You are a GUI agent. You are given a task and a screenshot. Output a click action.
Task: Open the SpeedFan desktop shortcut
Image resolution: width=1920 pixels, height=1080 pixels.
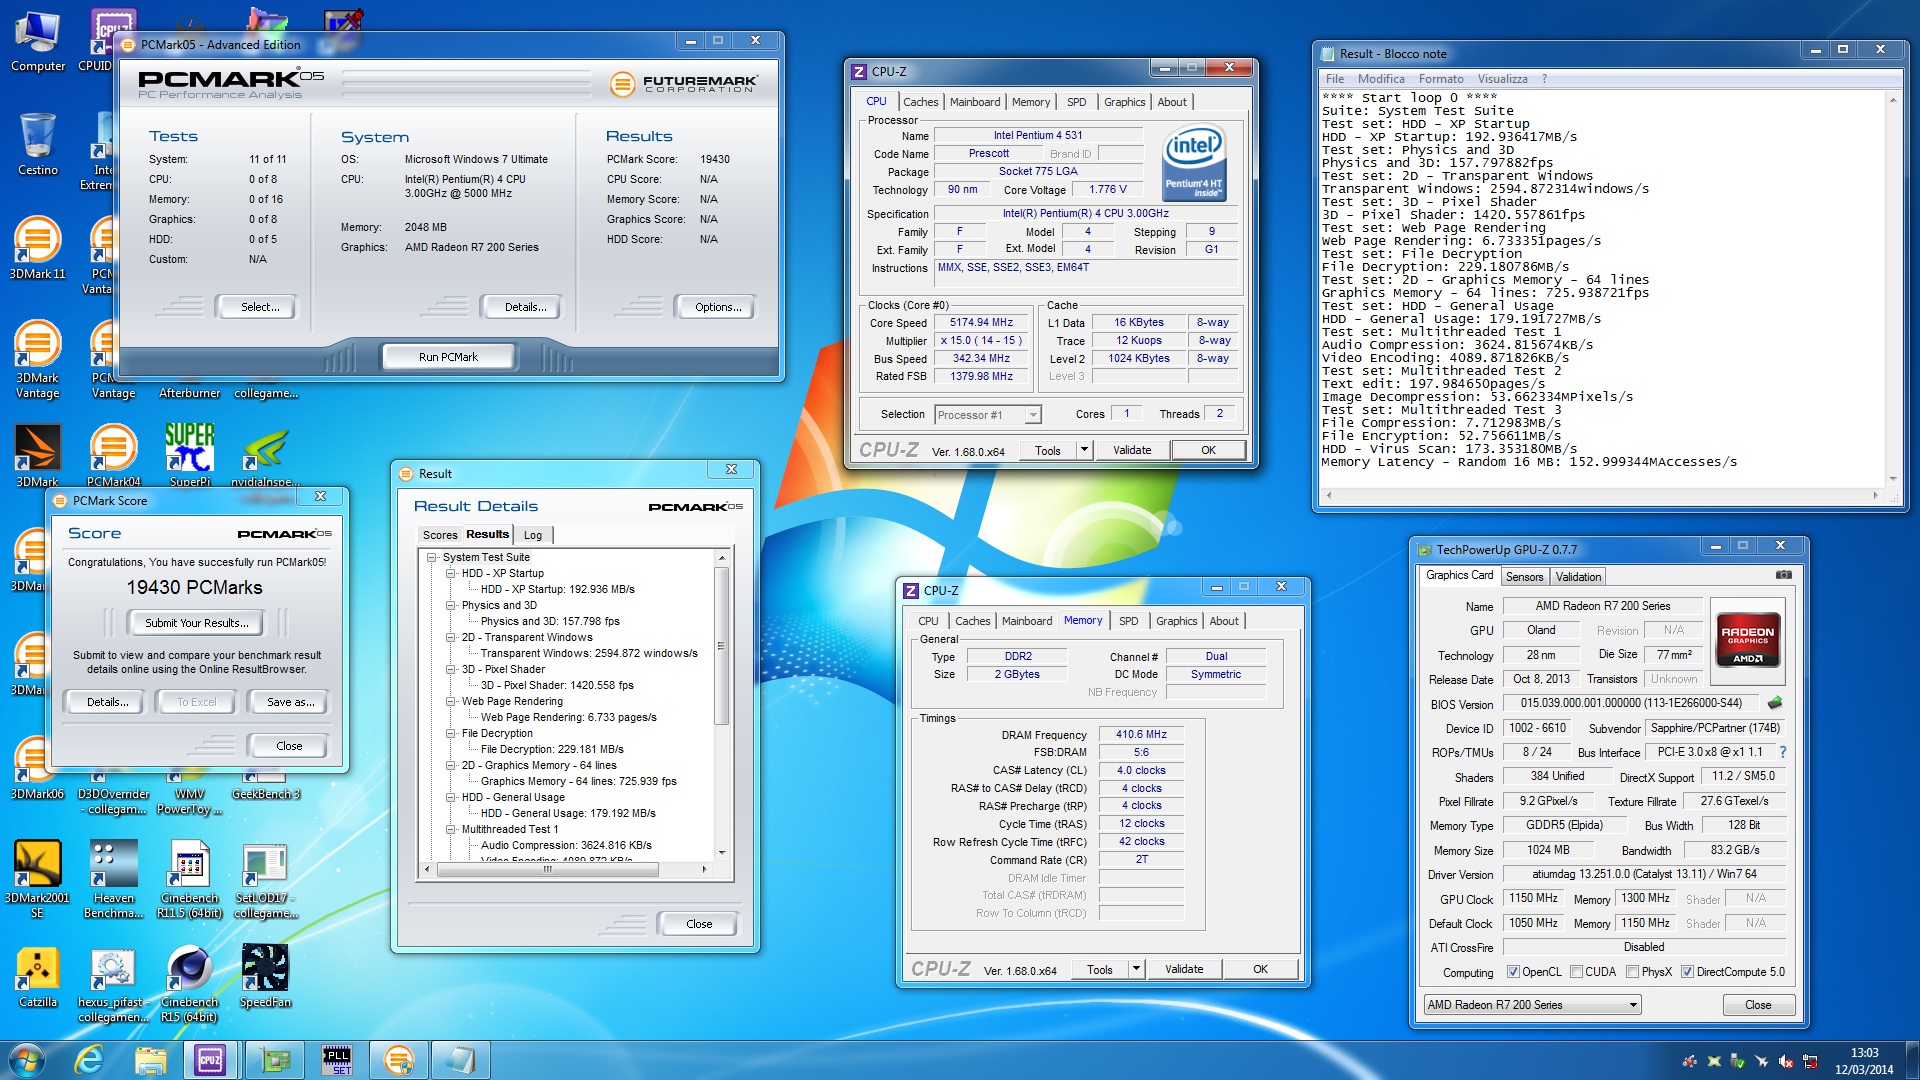click(x=265, y=977)
